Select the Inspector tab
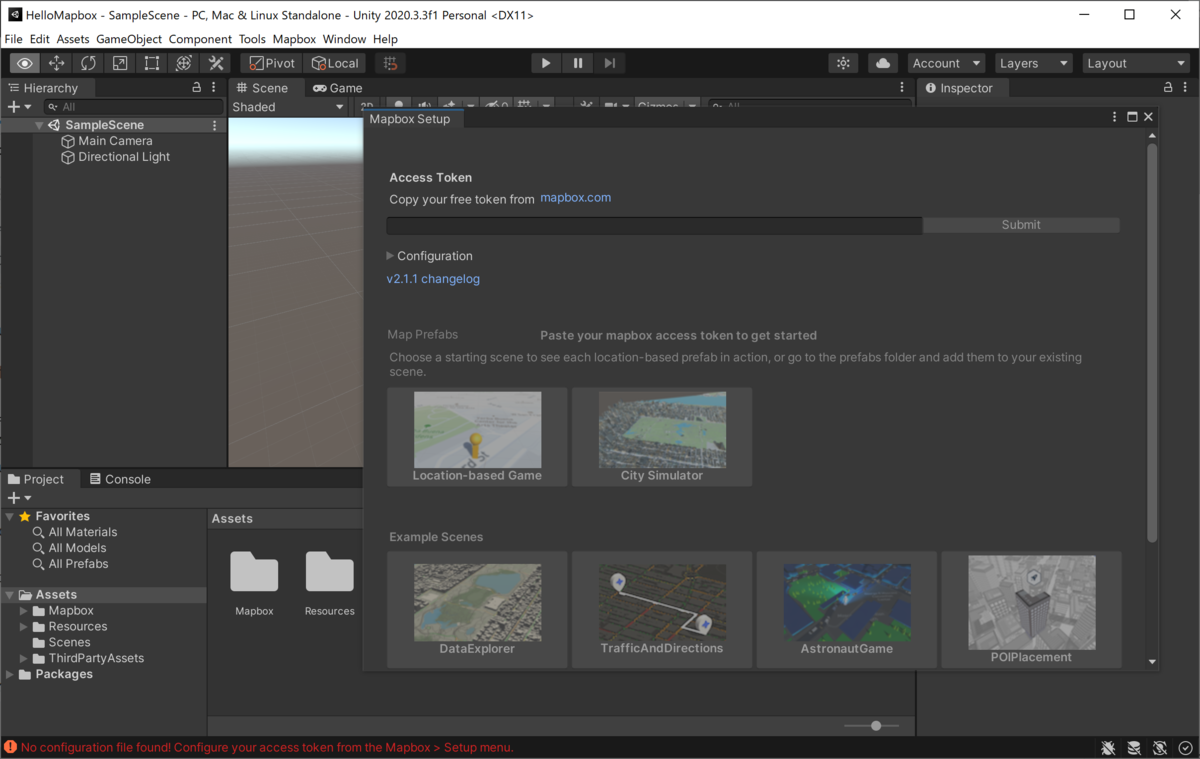 point(959,88)
